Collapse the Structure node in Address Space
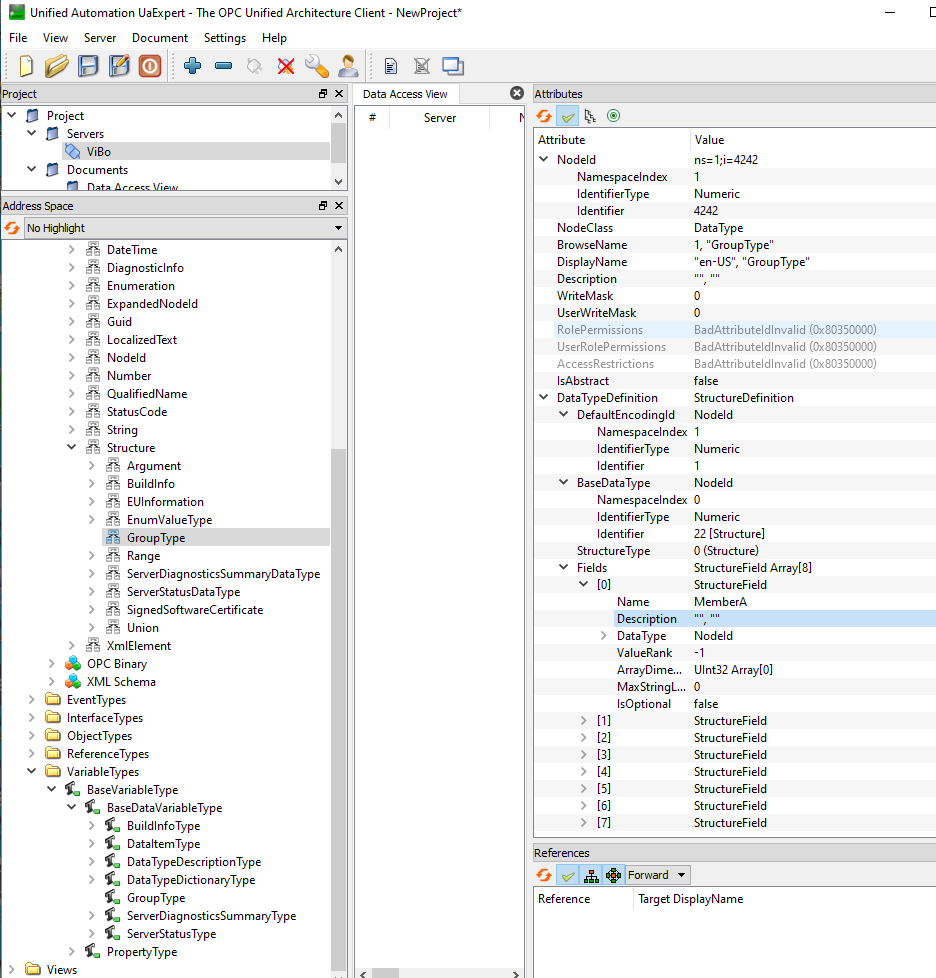The image size is (936, 978). [x=70, y=447]
